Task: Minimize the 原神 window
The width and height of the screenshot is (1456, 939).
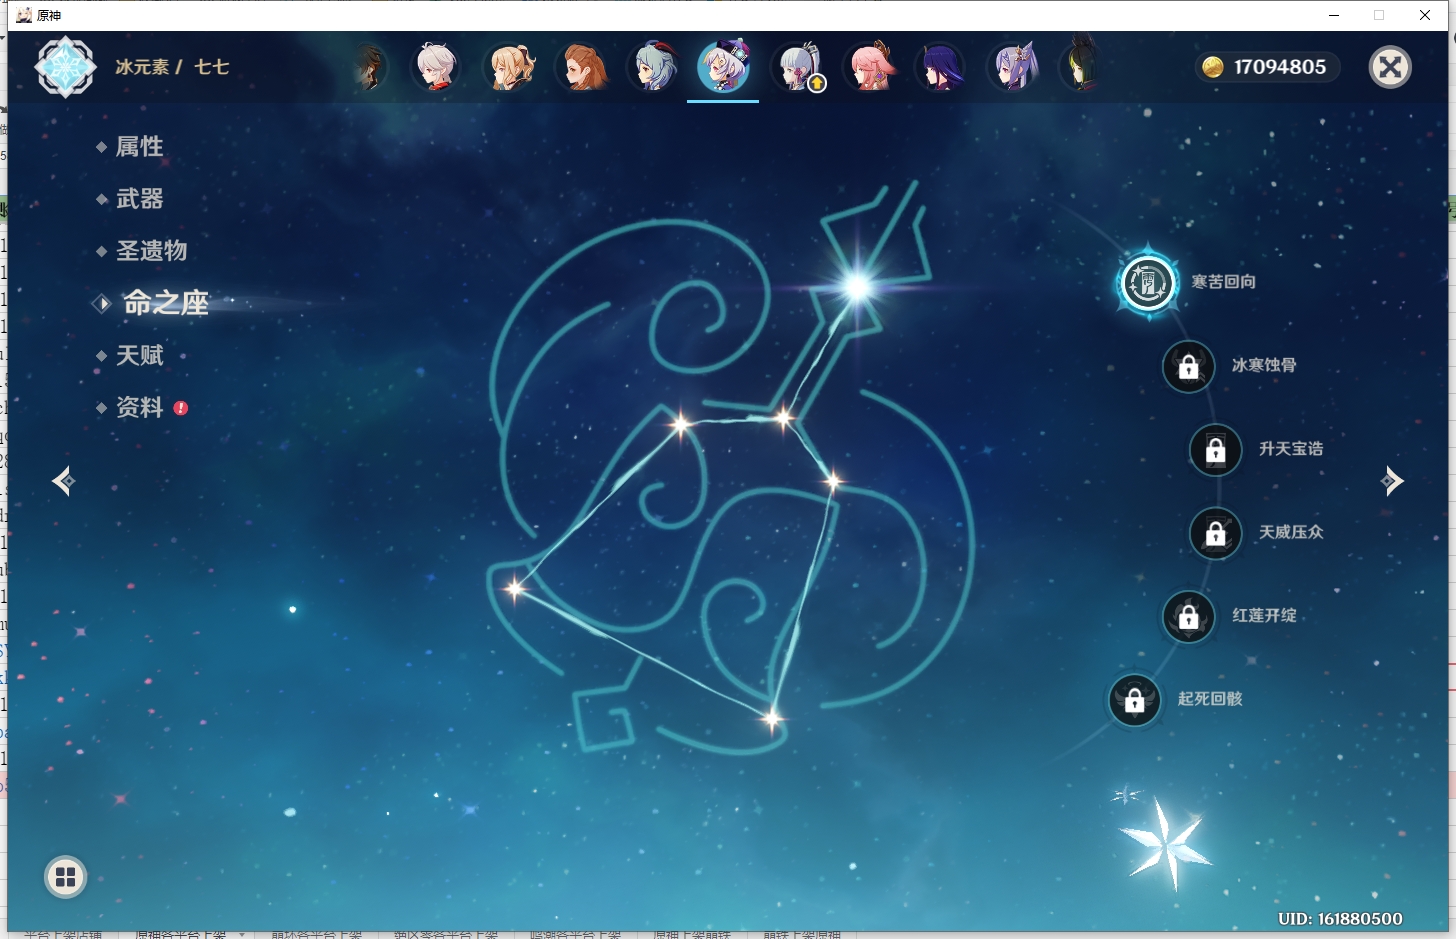Action: point(1333,15)
